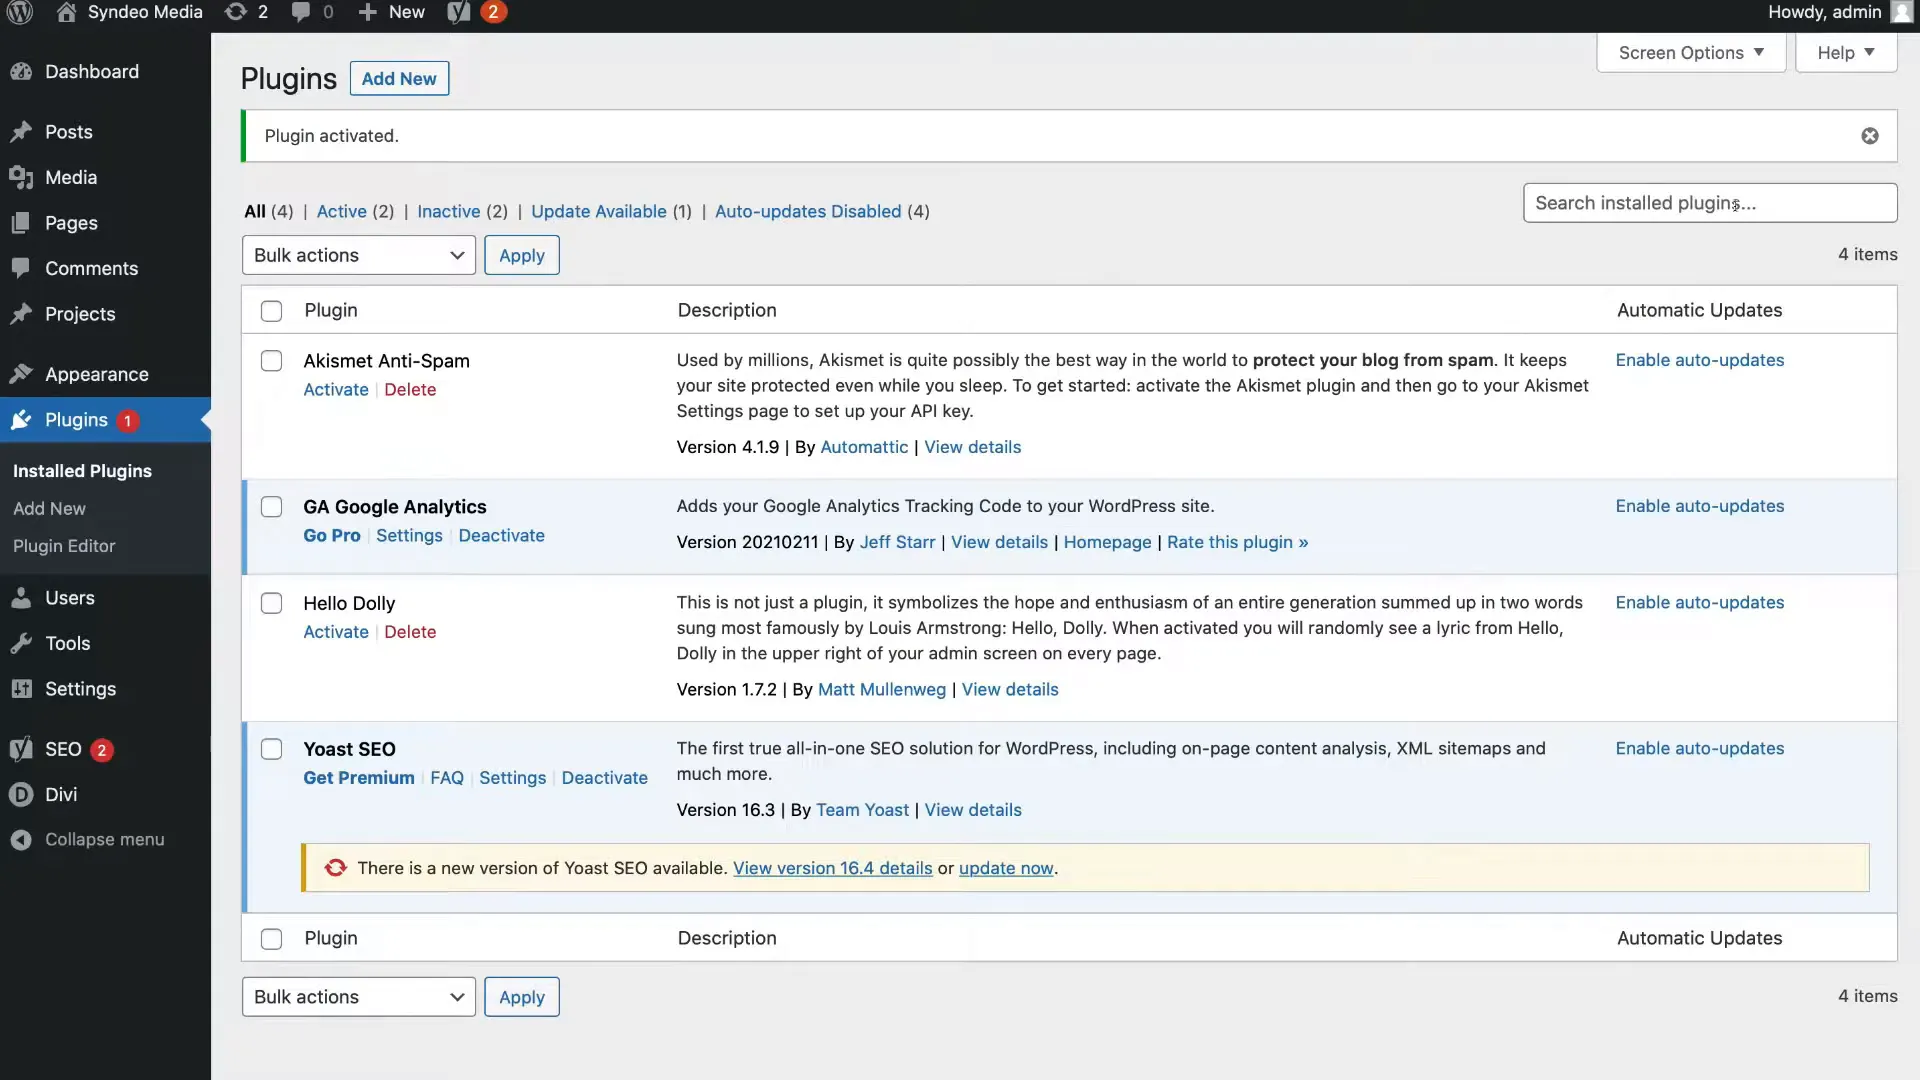
Task: Click update now for Yoast SEO
Action: point(1006,868)
